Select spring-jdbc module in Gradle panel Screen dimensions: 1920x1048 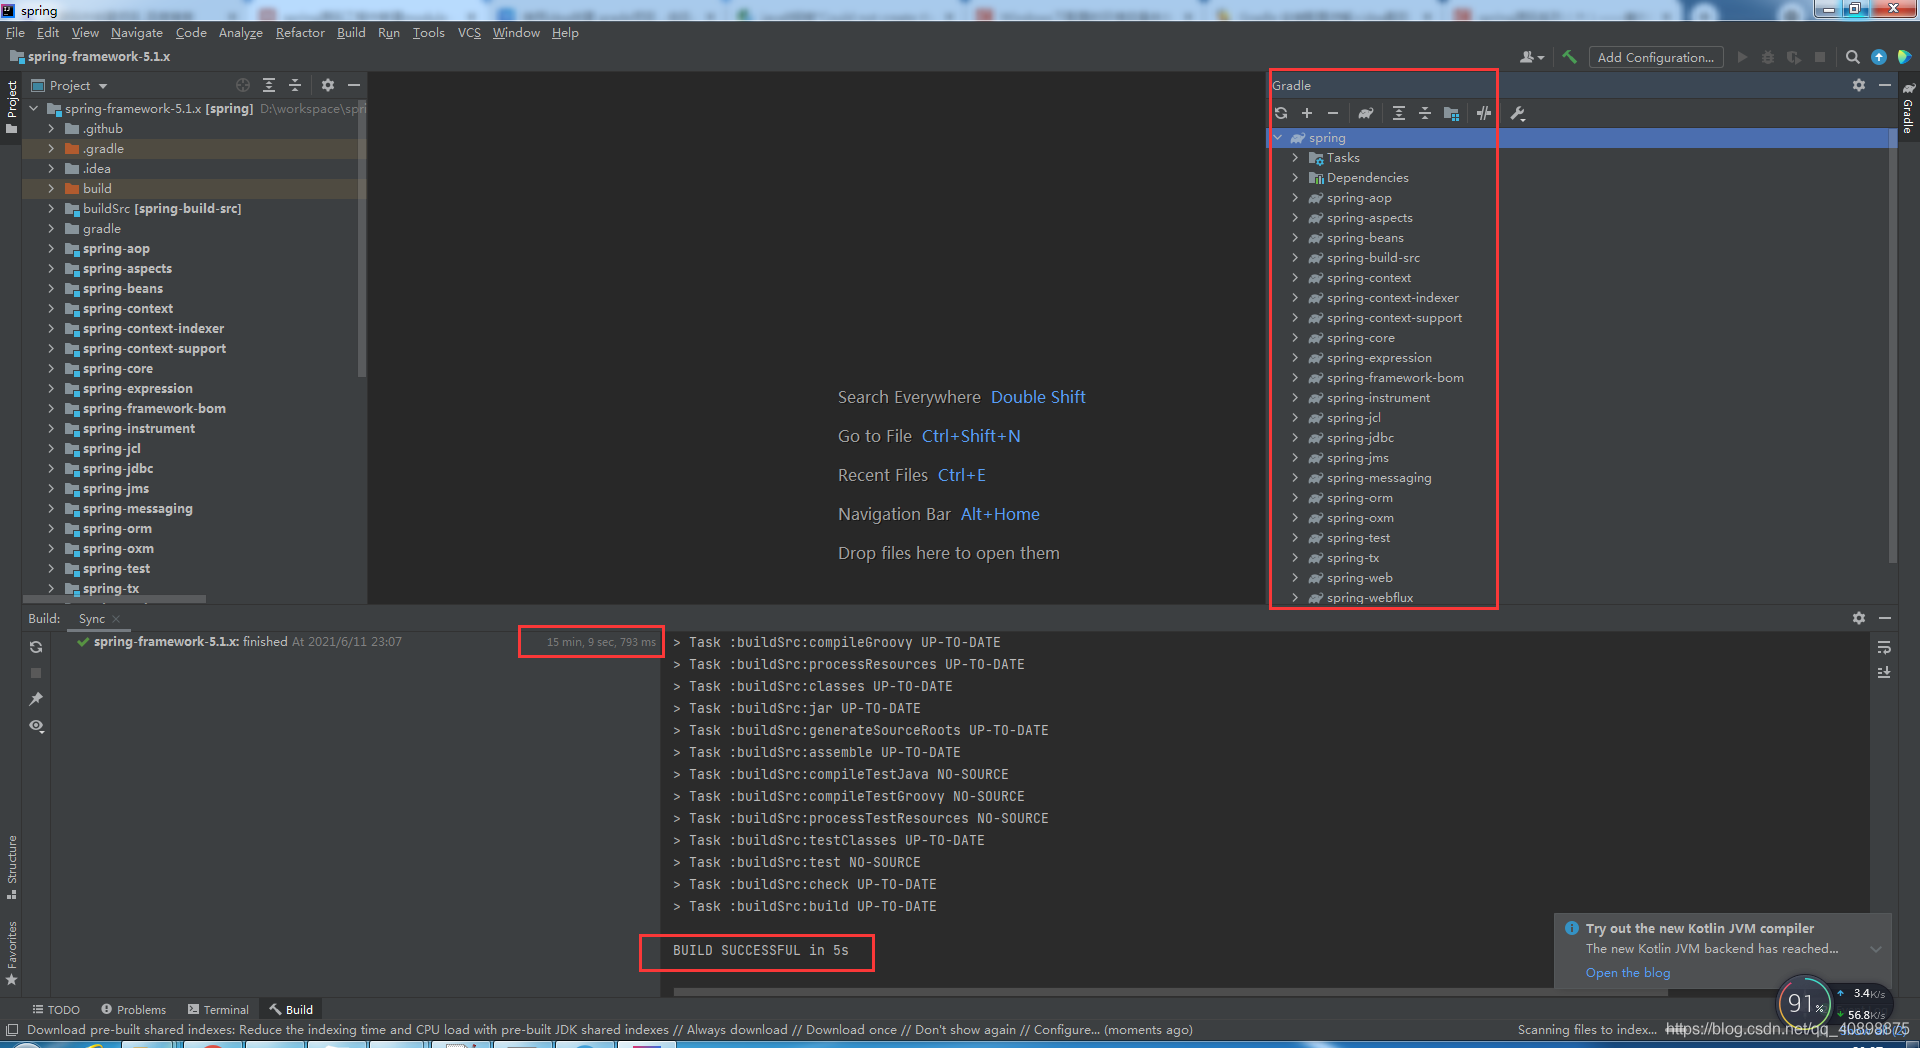(x=1360, y=437)
